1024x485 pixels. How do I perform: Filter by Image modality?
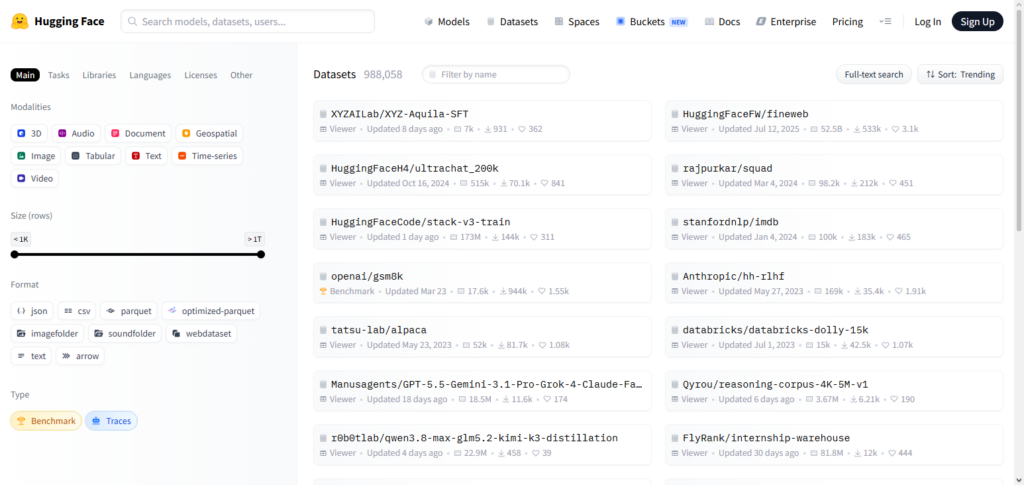pos(36,156)
